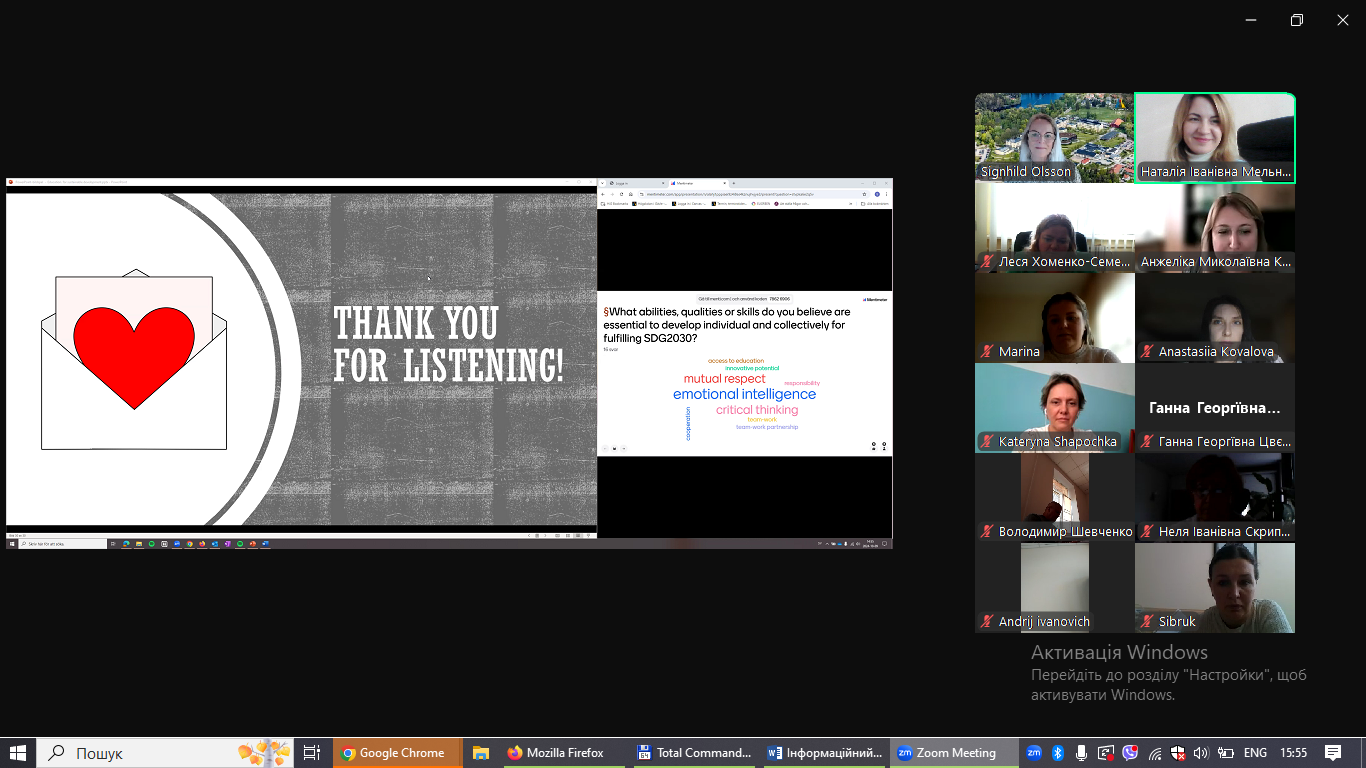Switch input language ENG
The width and height of the screenshot is (1366, 768).
click(1254, 753)
